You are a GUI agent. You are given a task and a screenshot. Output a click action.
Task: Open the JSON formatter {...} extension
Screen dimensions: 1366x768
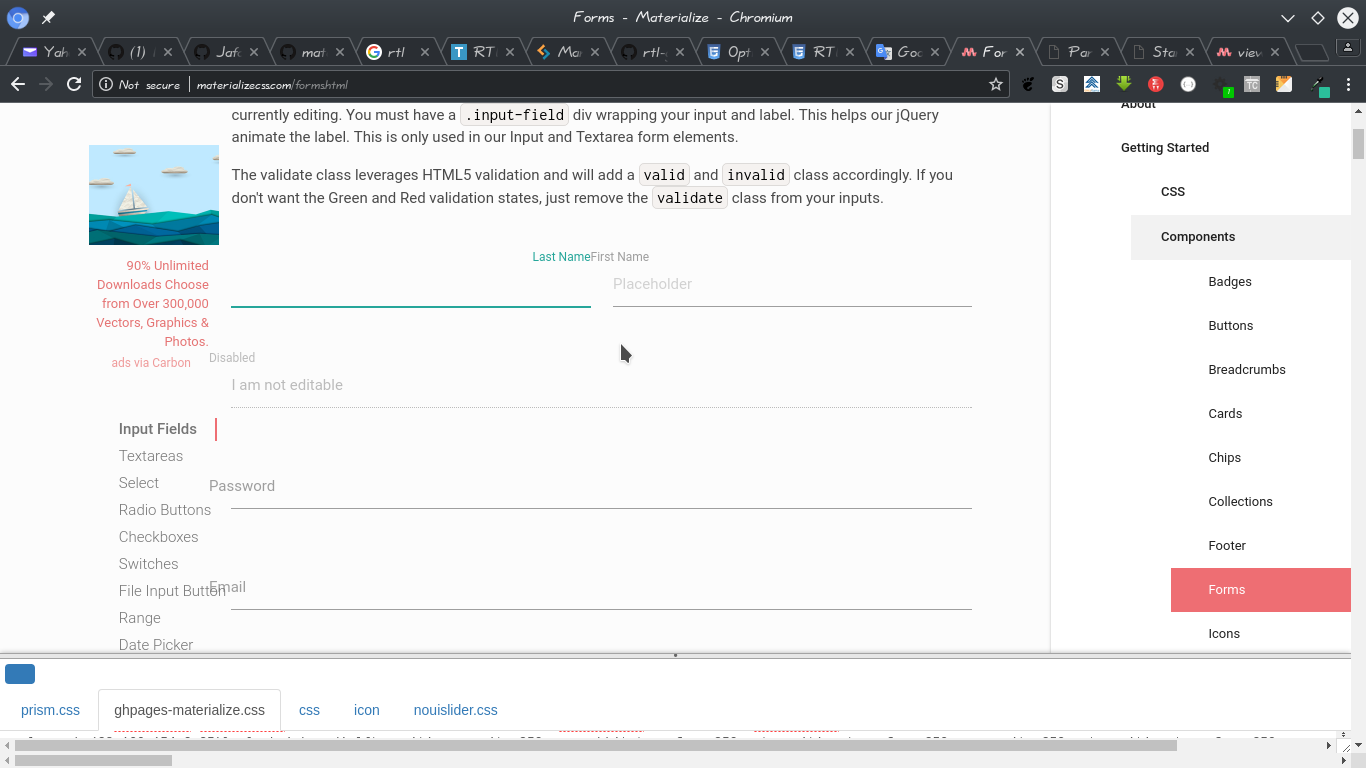pos(1188,84)
